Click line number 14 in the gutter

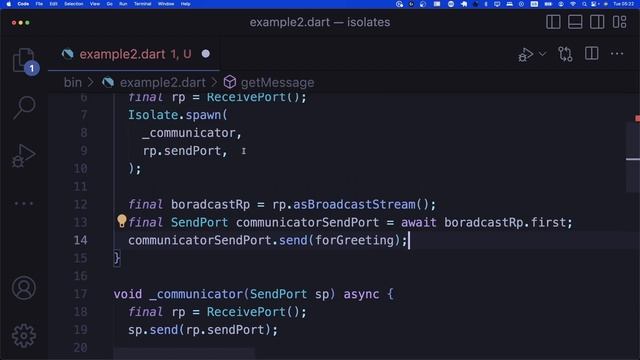pyautogui.click(x=80, y=240)
